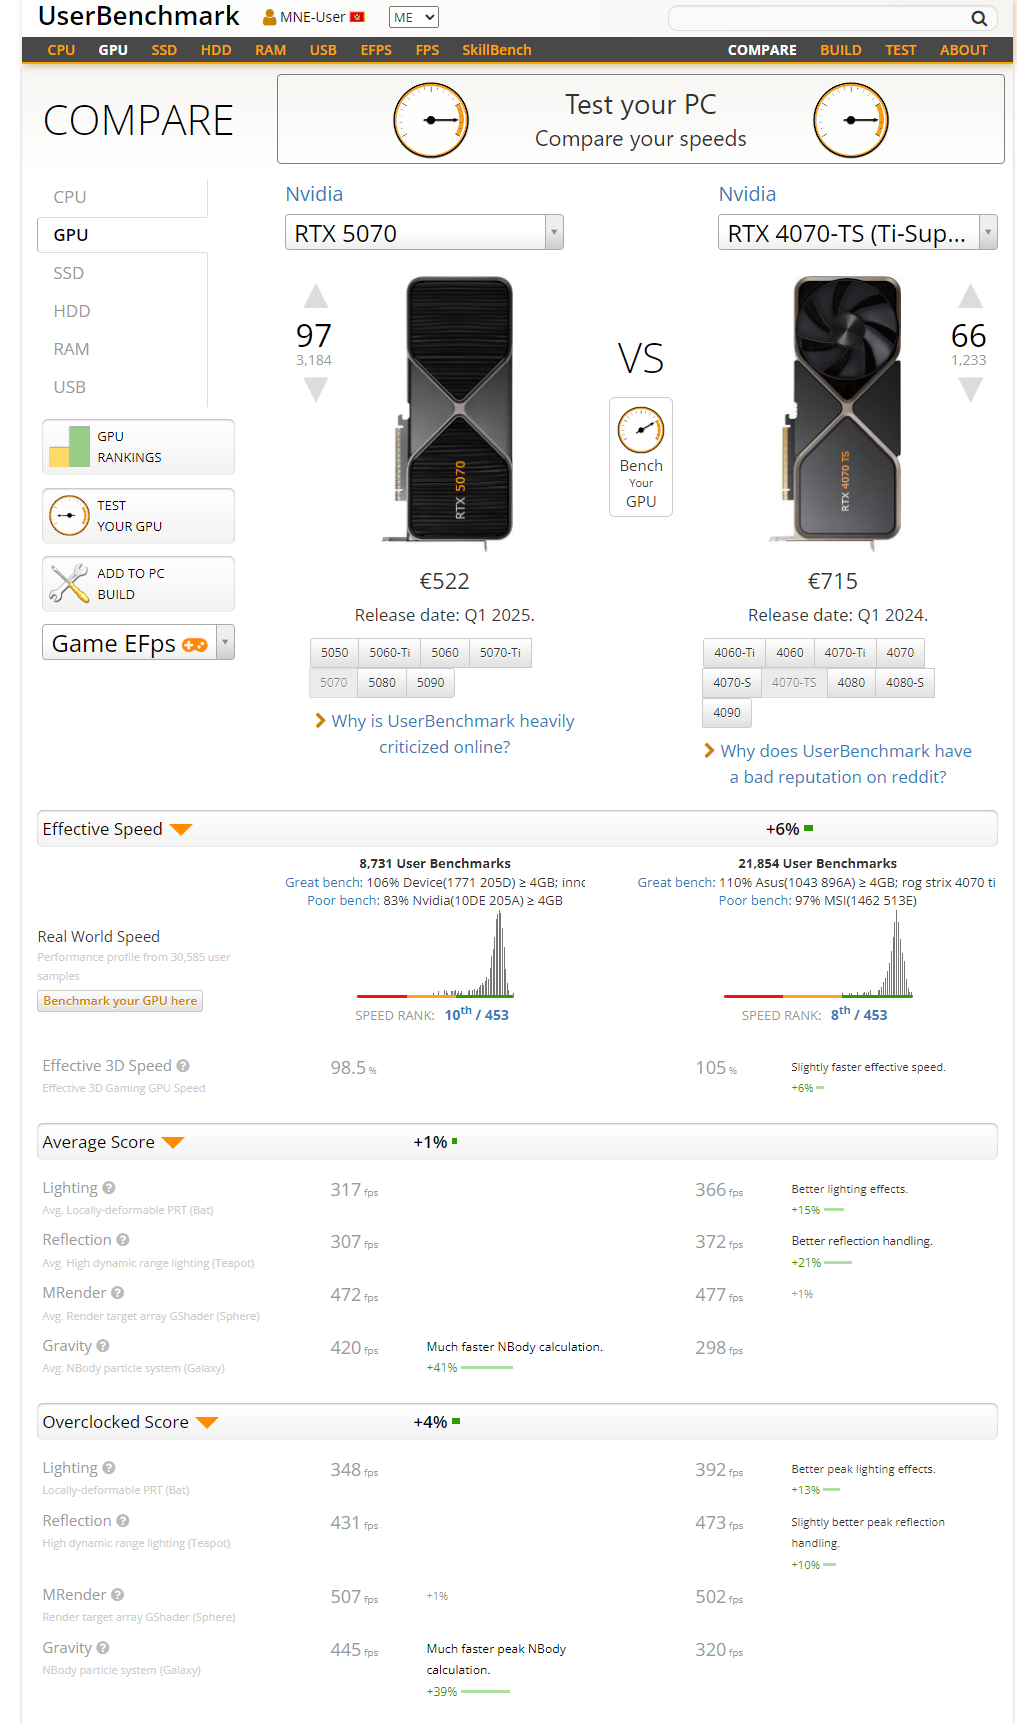
Task: Click the Great bench 106% Device text
Action: pos(435,882)
